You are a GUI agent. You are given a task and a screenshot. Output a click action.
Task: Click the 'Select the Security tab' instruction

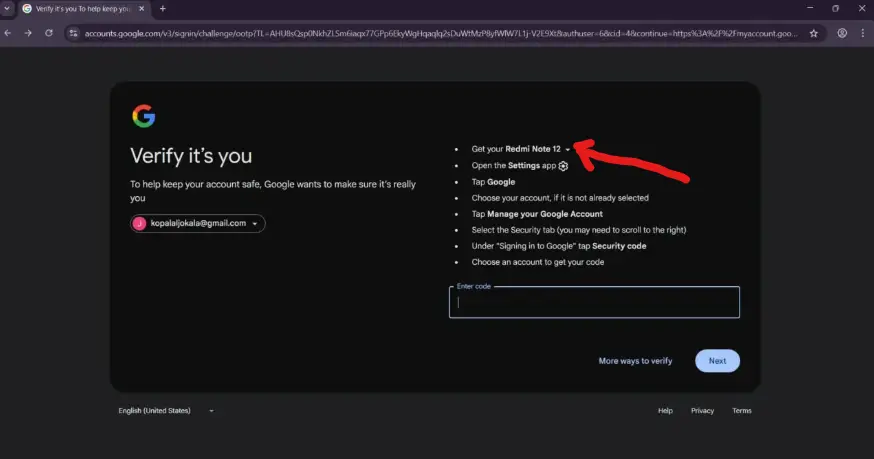(579, 230)
